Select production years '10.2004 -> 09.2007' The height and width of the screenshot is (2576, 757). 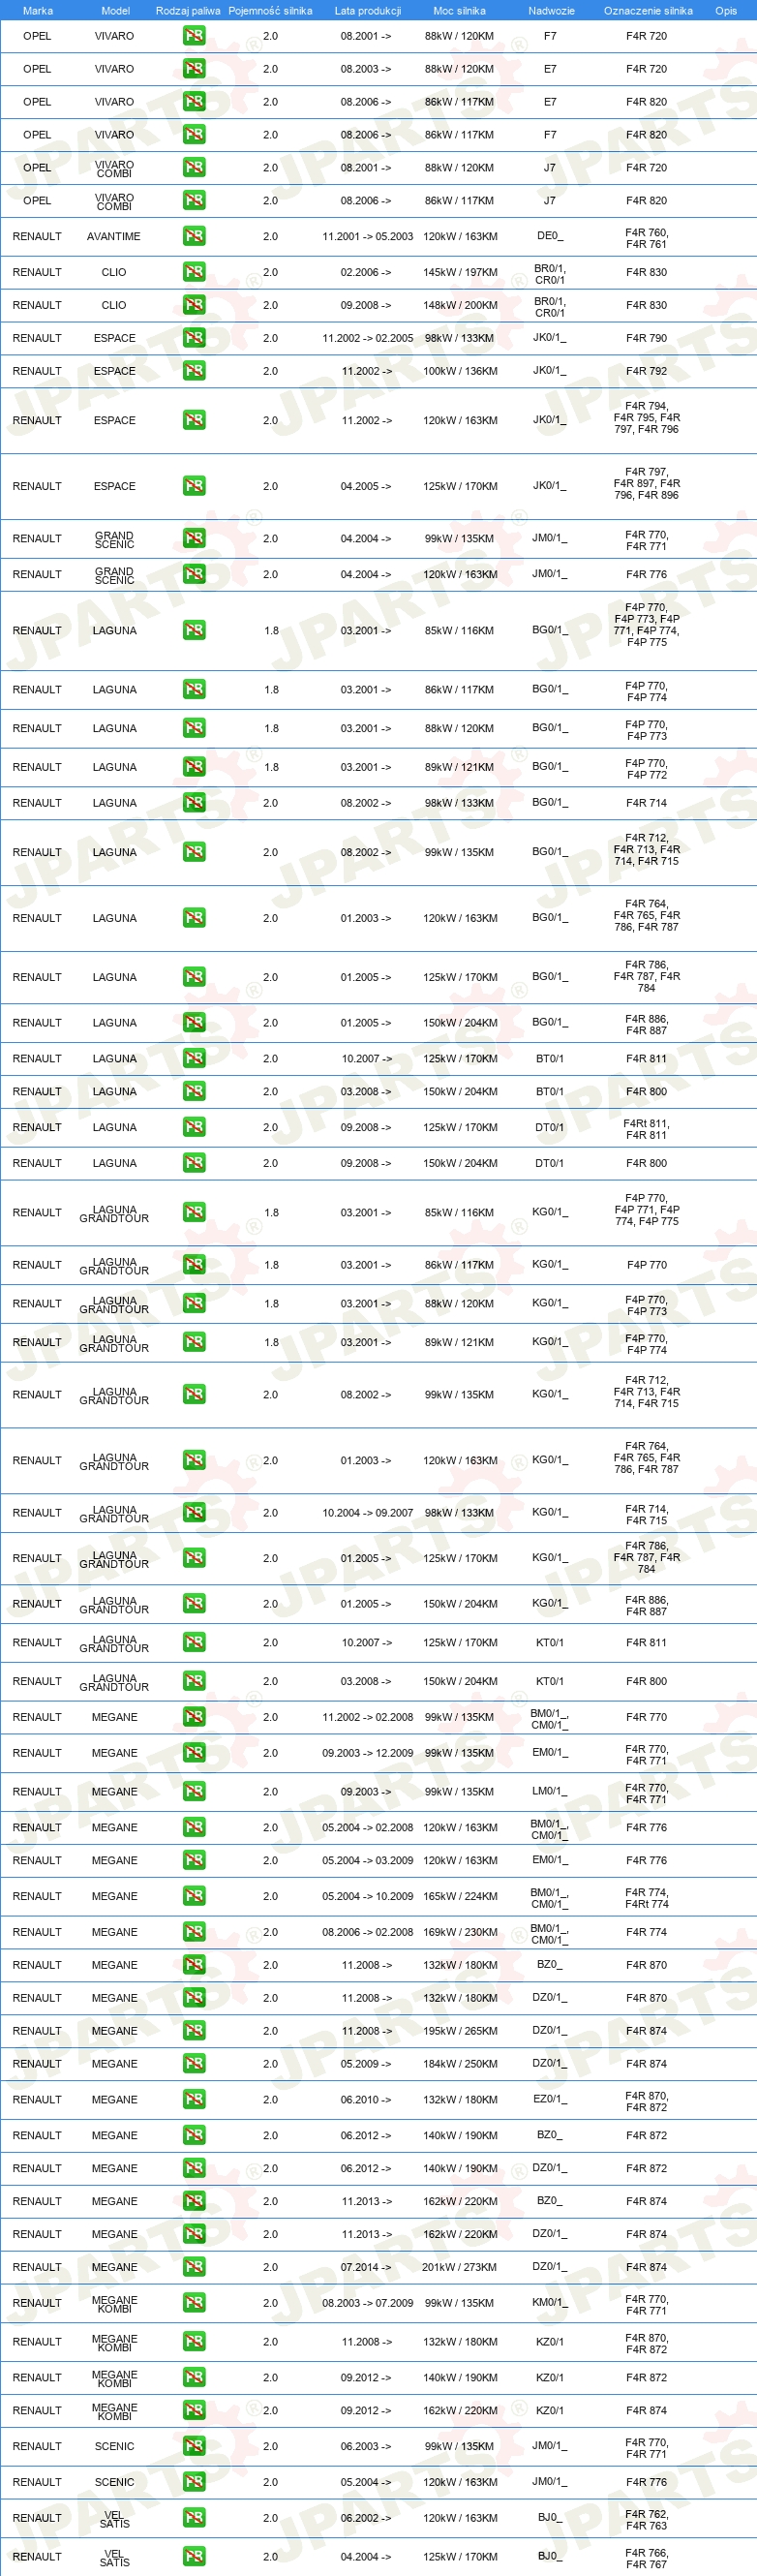(367, 1513)
